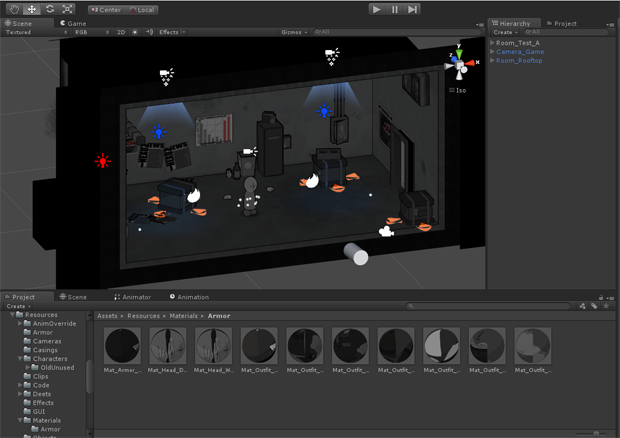Viewport: 620px width, 438px height.
Task: Select the Hand tool
Action: tap(14, 9)
